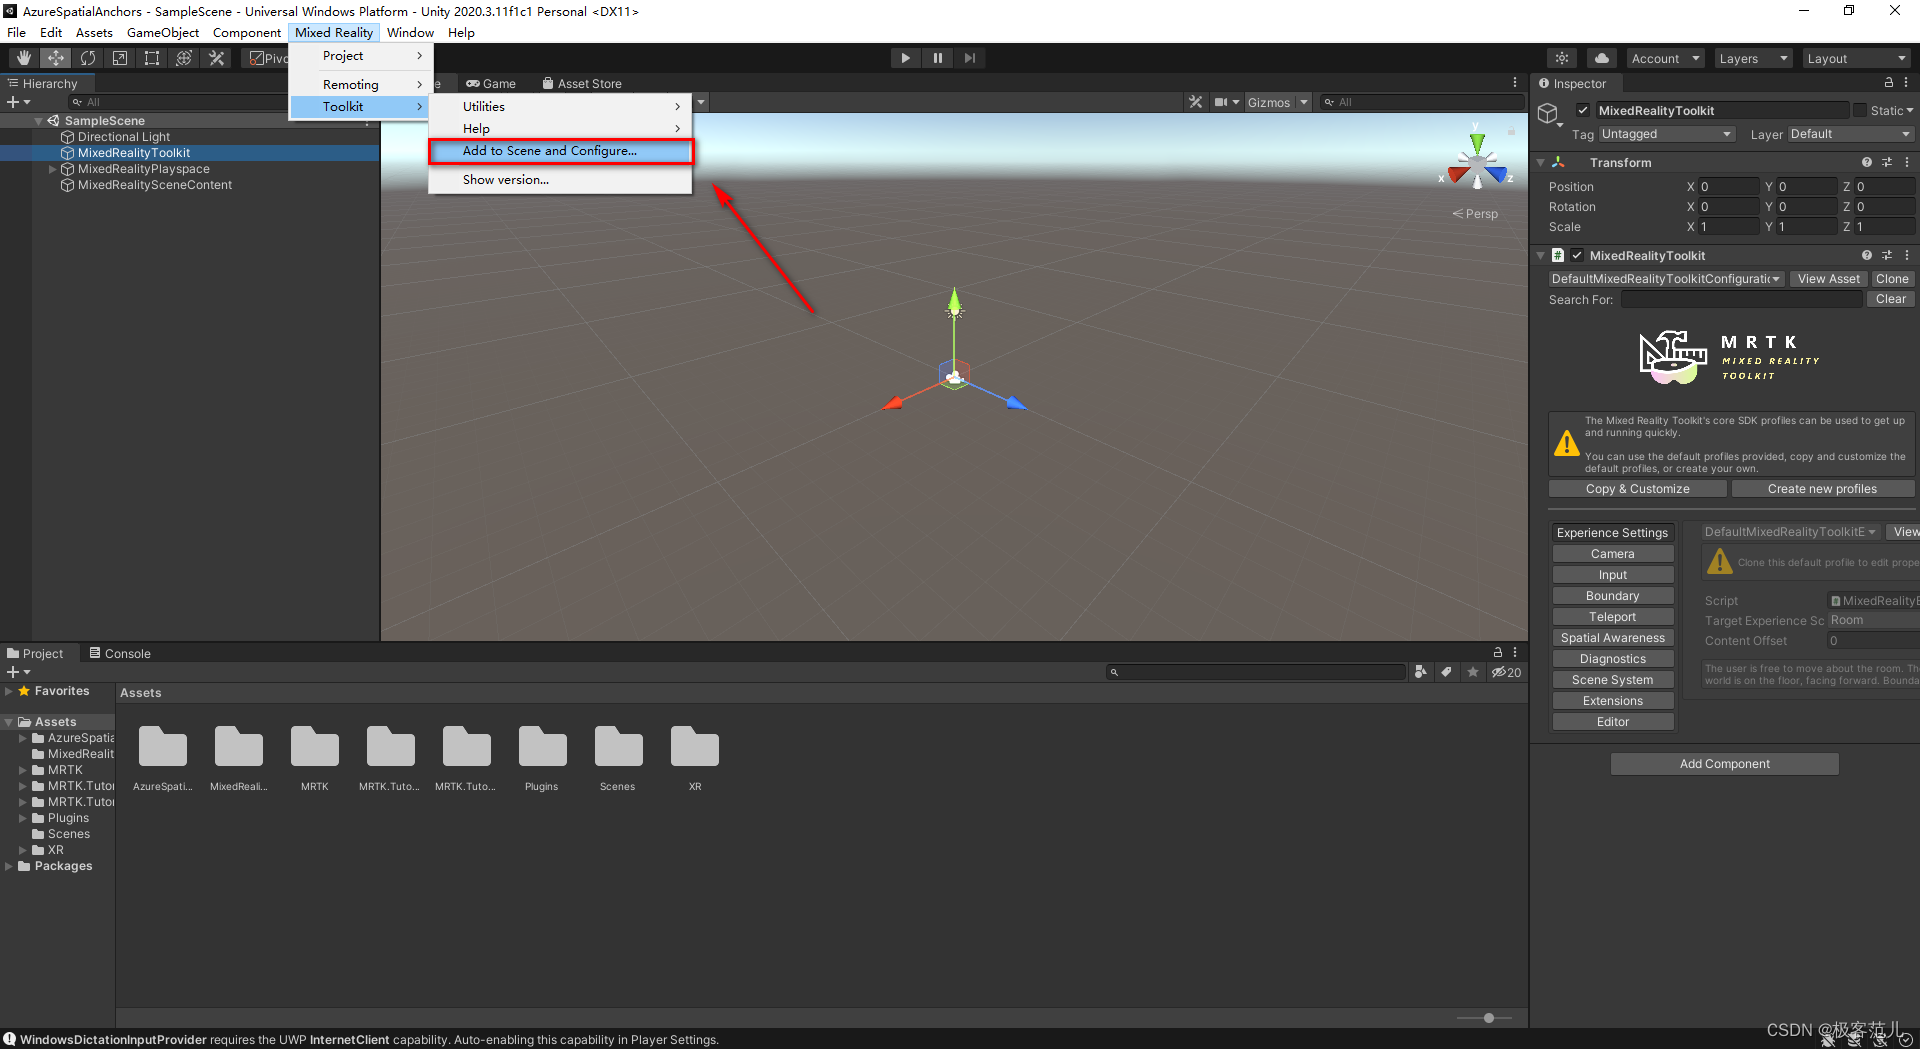This screenshot has height=1049, width=1920.
Task: Open custom editor tools icon
Action: coord(216,58)
